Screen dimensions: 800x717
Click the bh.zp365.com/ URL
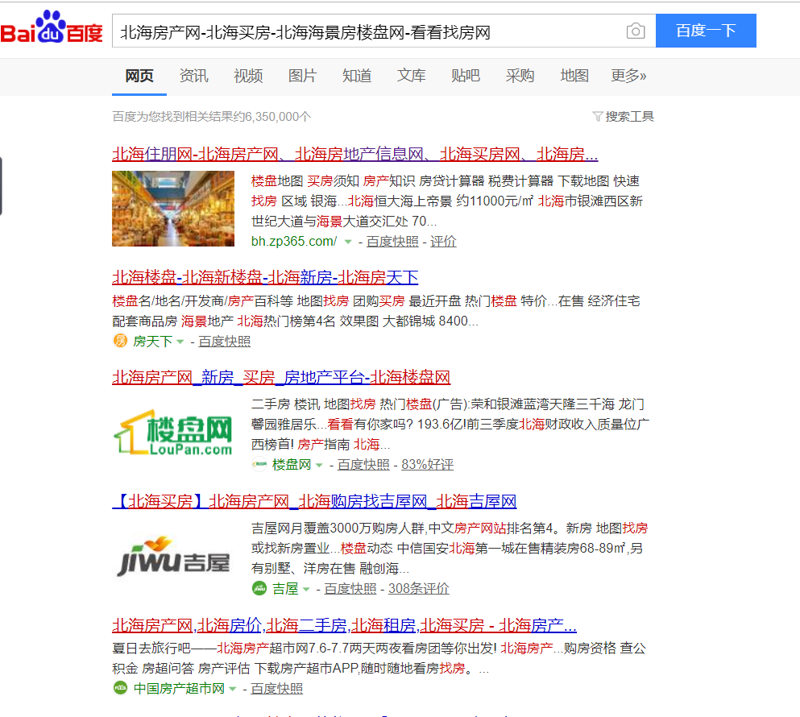coord(294,241)
